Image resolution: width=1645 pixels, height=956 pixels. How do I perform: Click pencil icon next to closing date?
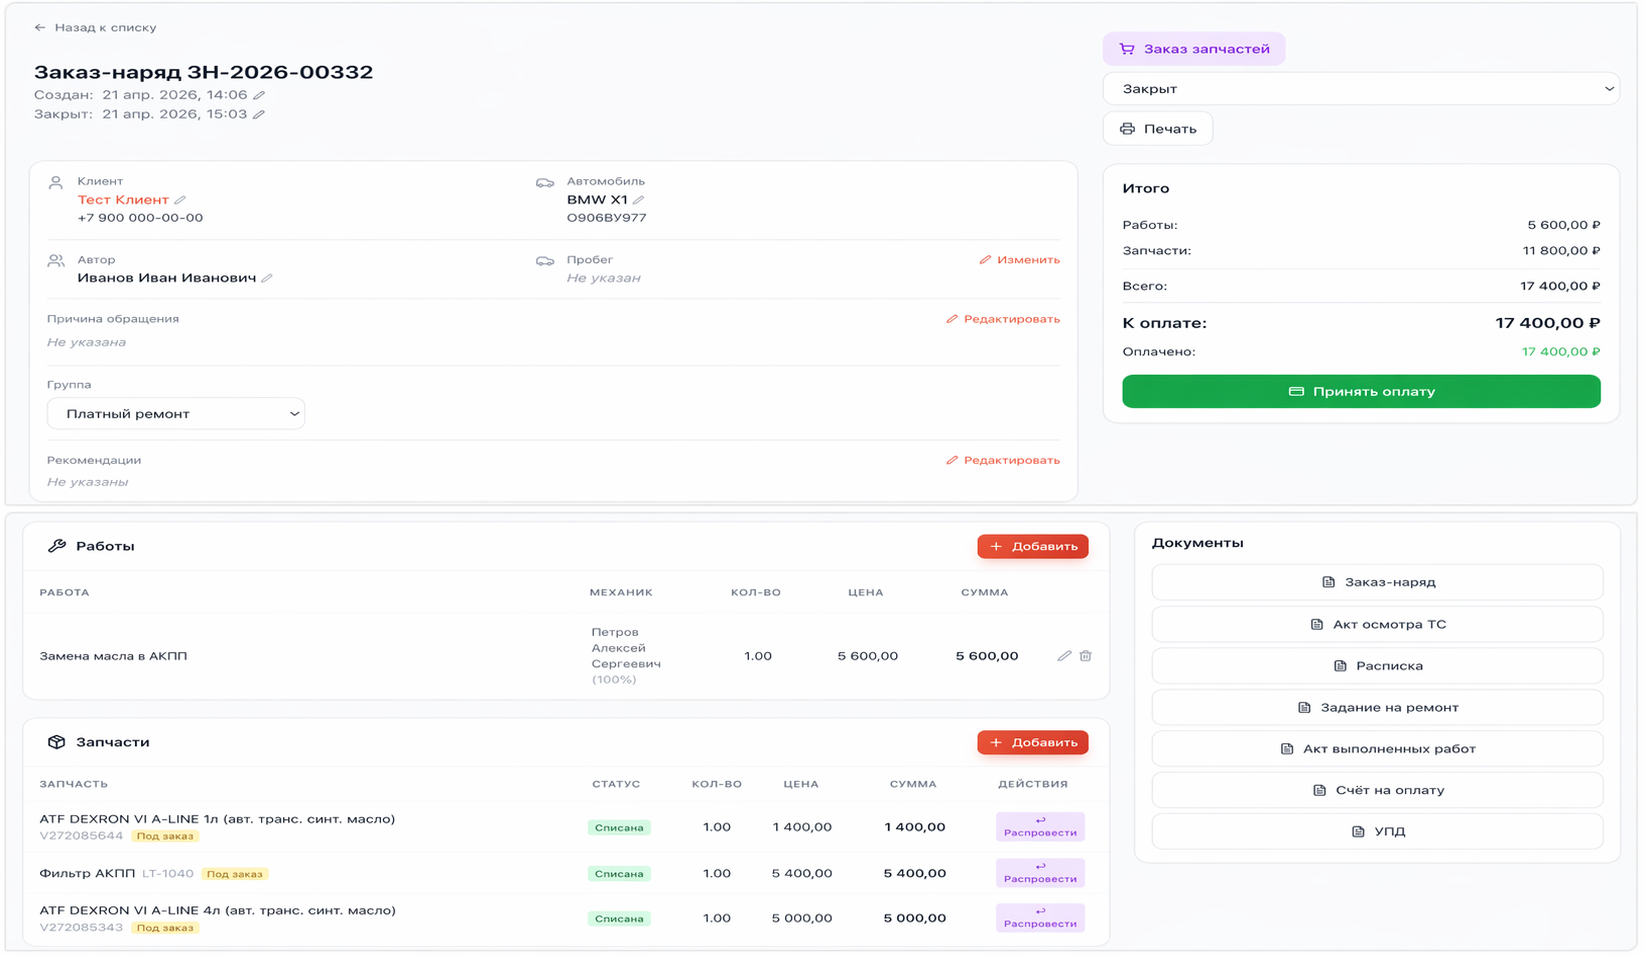coord(259,114)
